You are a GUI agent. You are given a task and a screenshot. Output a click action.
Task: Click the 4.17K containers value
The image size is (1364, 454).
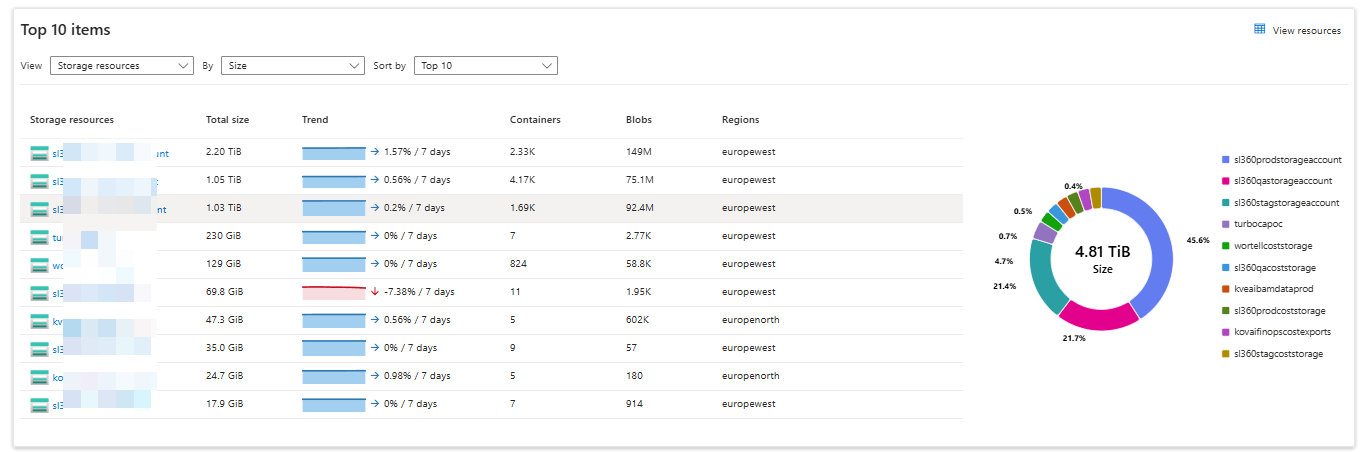[x=522, y=181]
